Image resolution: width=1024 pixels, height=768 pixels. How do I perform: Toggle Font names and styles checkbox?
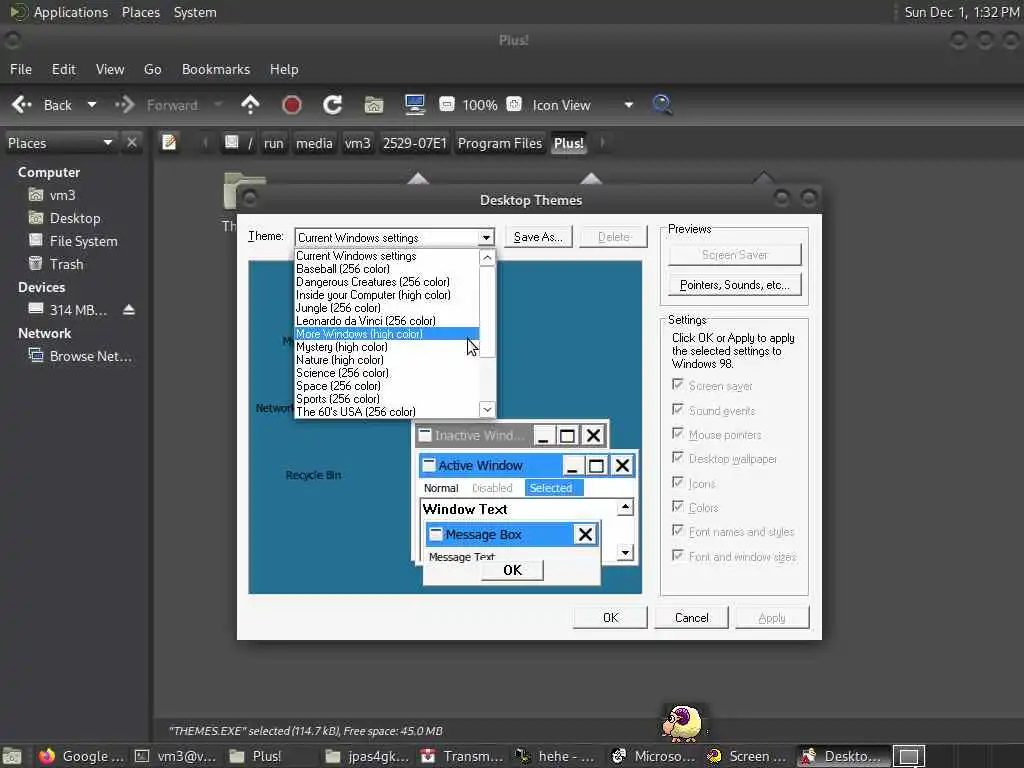[x=678, y=531]
